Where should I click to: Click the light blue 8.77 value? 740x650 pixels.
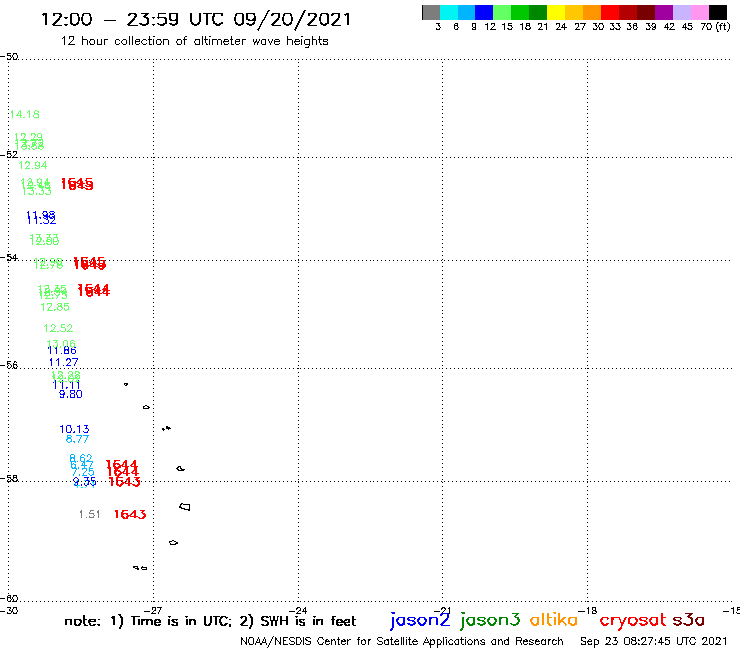77,439
